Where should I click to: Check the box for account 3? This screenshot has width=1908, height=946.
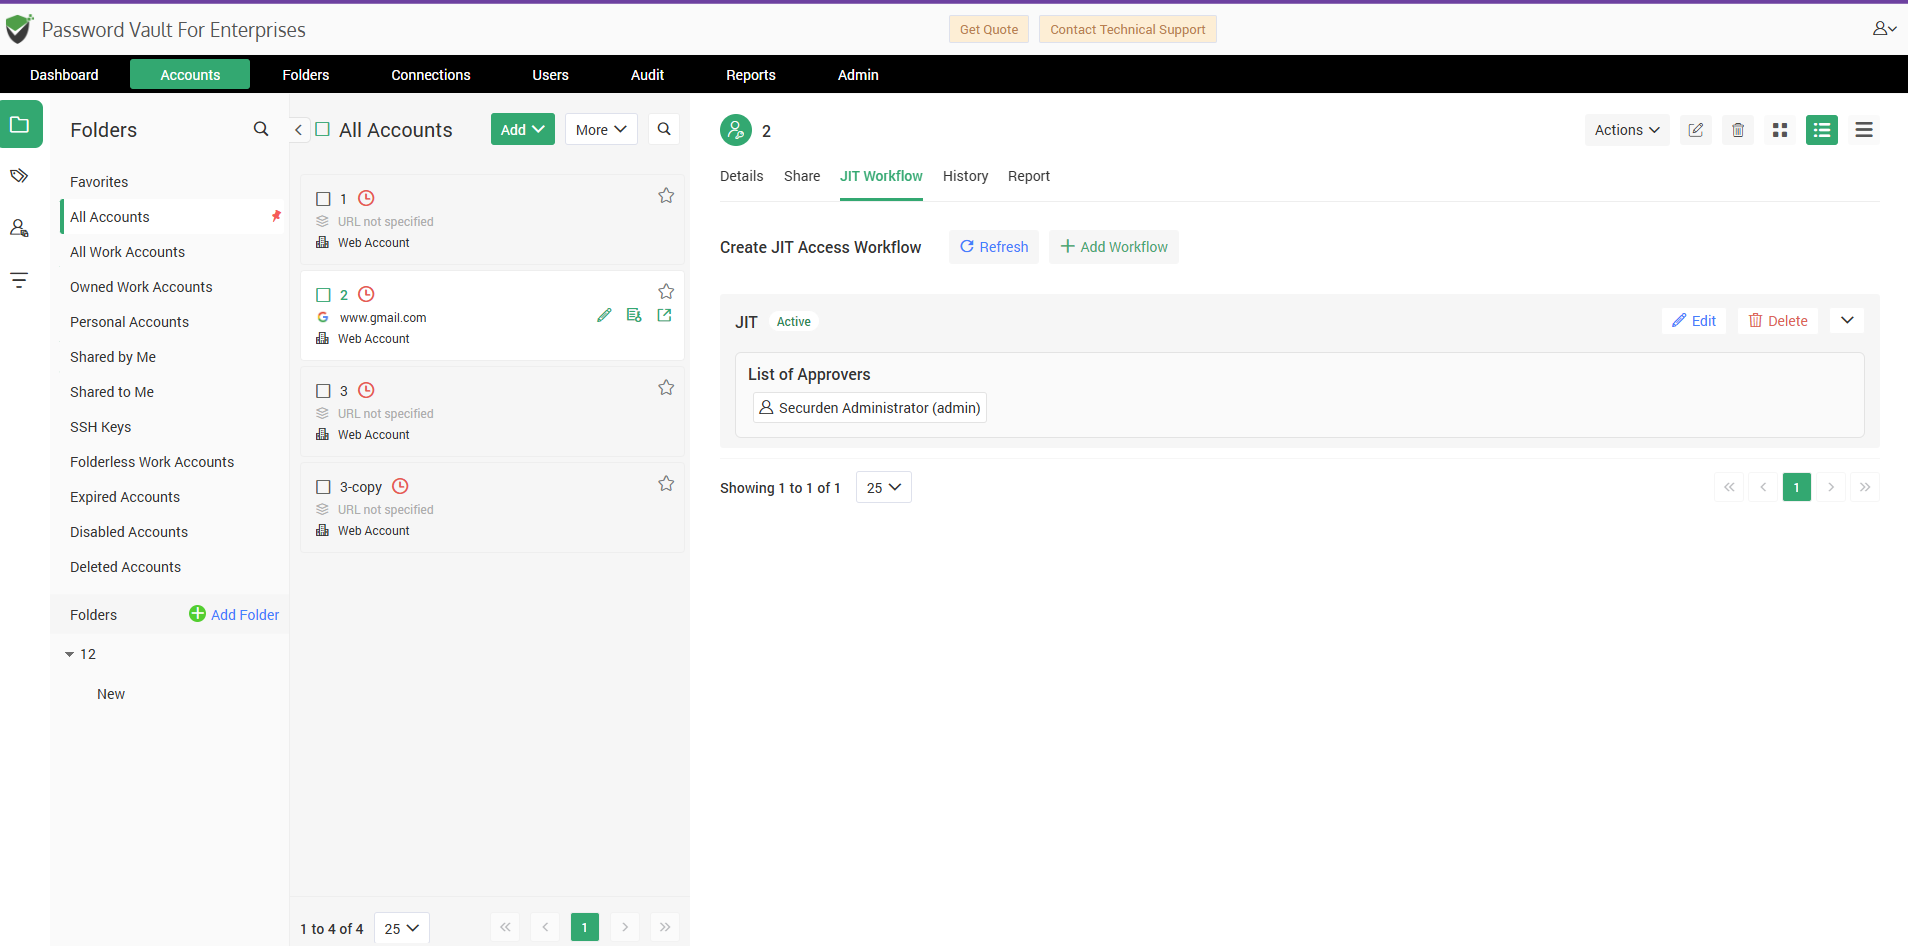pos(323,391)
